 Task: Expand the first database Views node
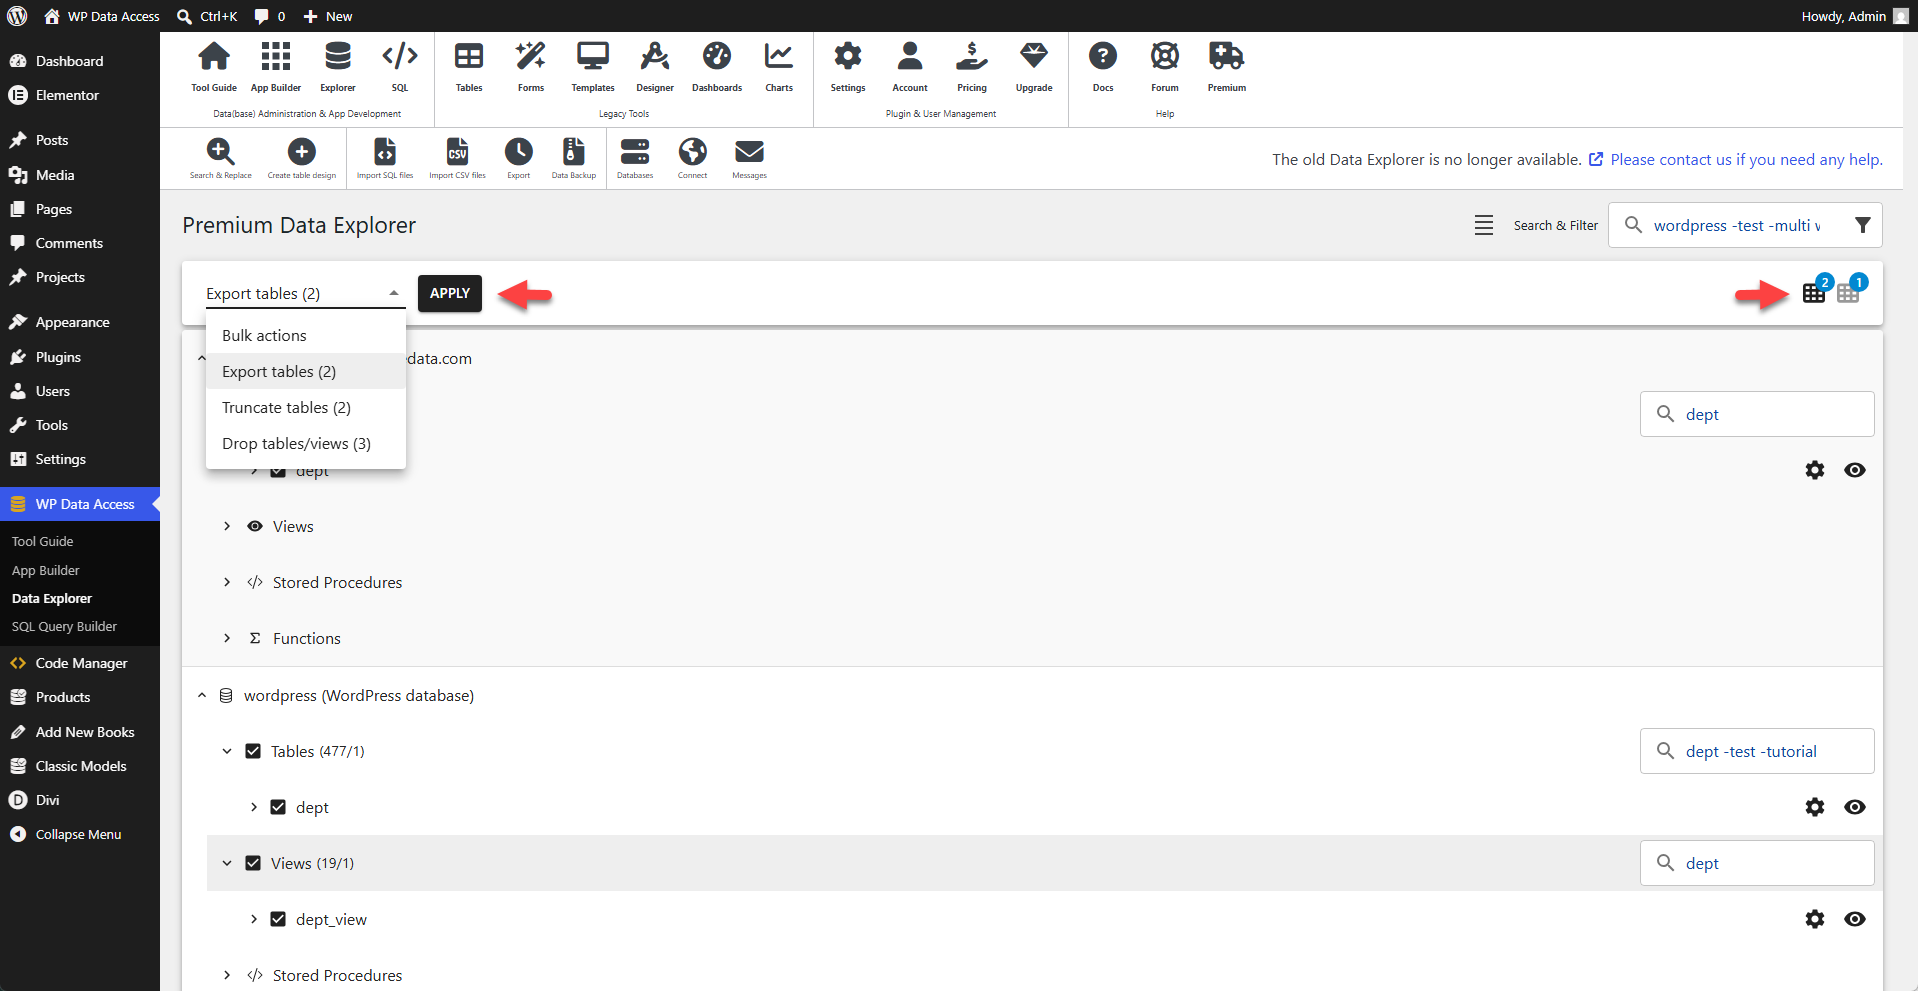tap(227, 526)
